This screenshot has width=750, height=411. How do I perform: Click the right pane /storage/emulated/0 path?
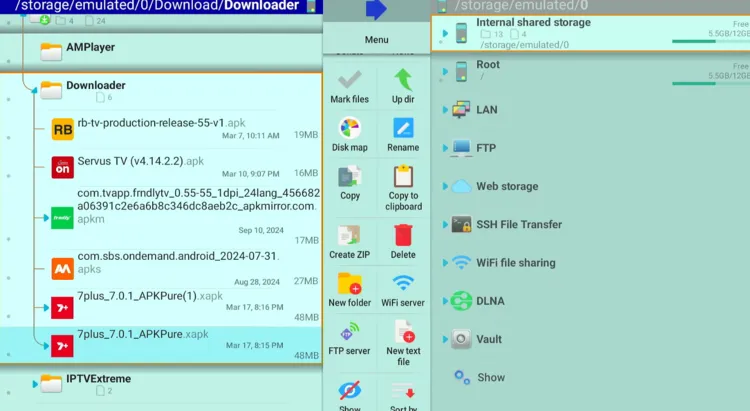pos(521,6)
